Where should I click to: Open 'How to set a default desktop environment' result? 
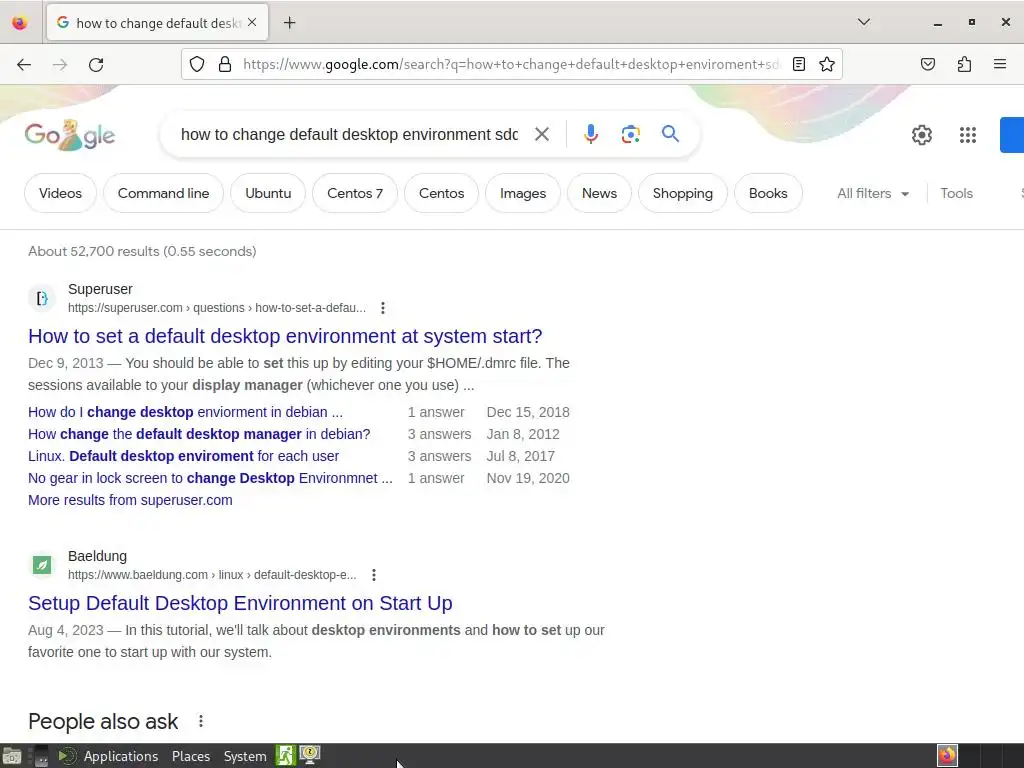(285, 336)
